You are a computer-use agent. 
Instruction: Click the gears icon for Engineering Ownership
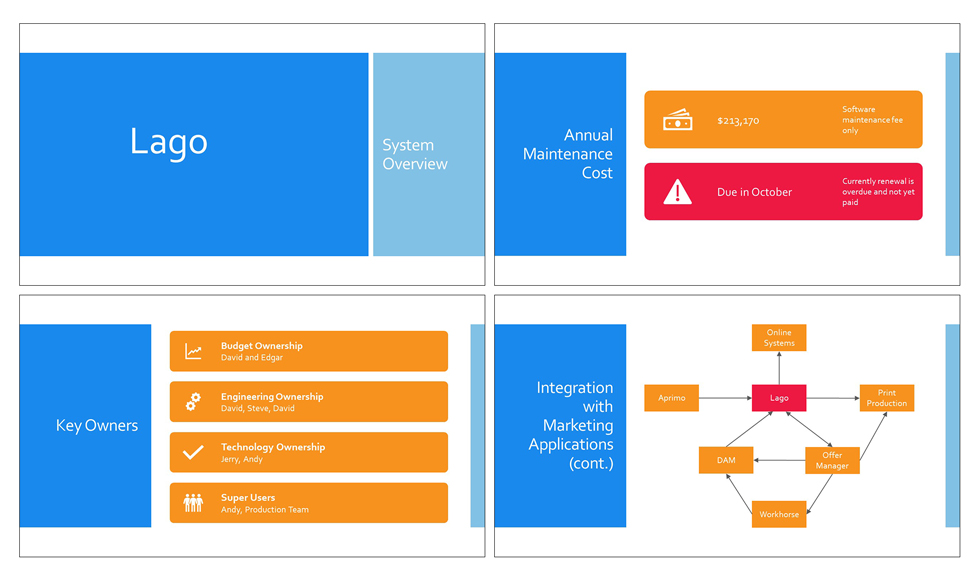[194, 401]
